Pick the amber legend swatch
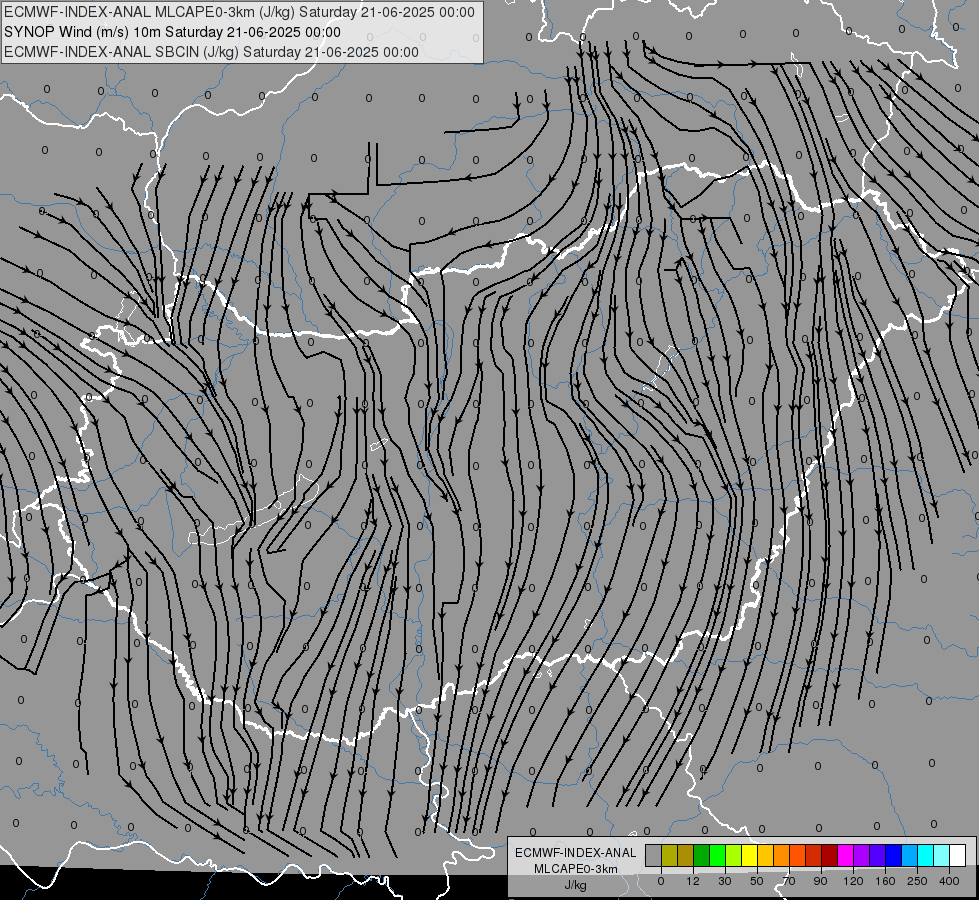Screen dimensions: 979x900 tap(766, 855)
